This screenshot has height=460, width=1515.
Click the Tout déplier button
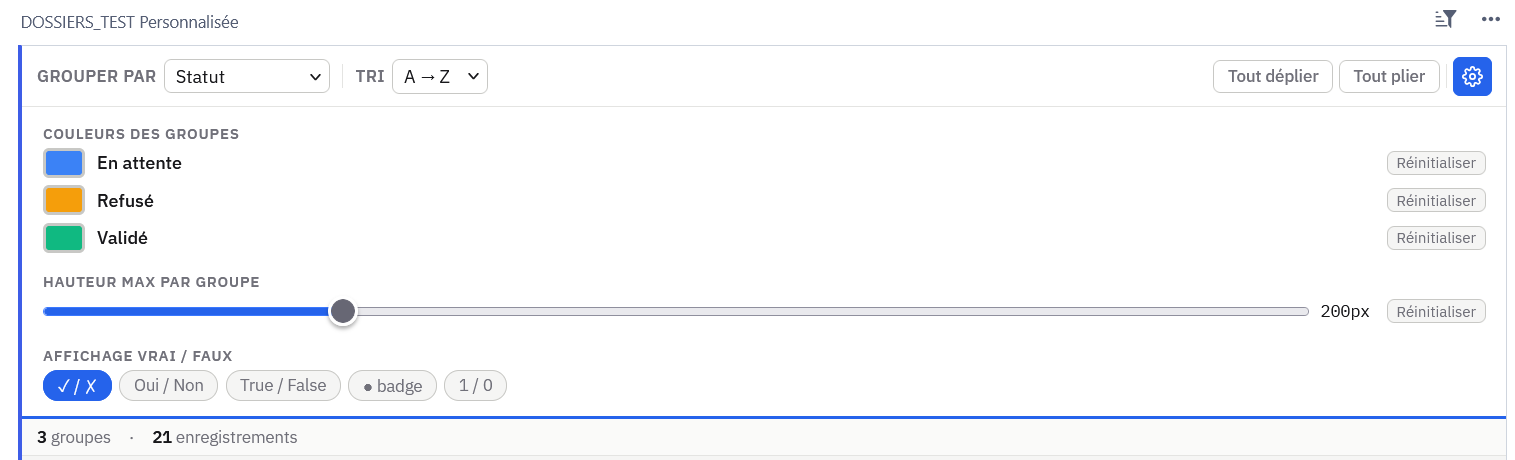tap(1272, 77)
